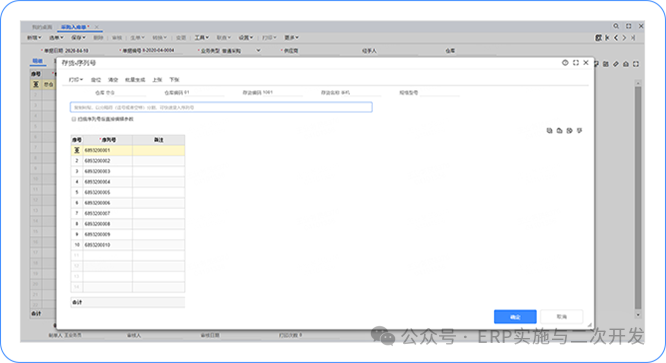
Task: Open the 保存 dropdown in the main toolbar
Action: point(78,38)
